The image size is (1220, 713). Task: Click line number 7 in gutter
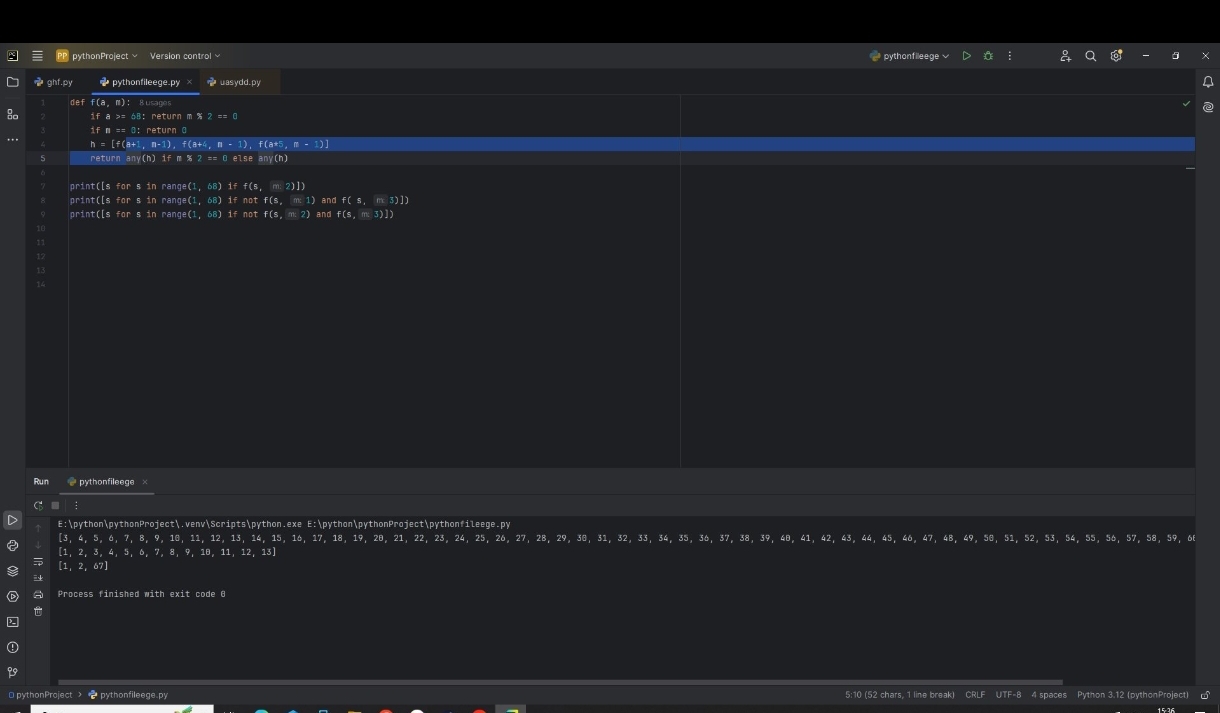tap(43, 186)
